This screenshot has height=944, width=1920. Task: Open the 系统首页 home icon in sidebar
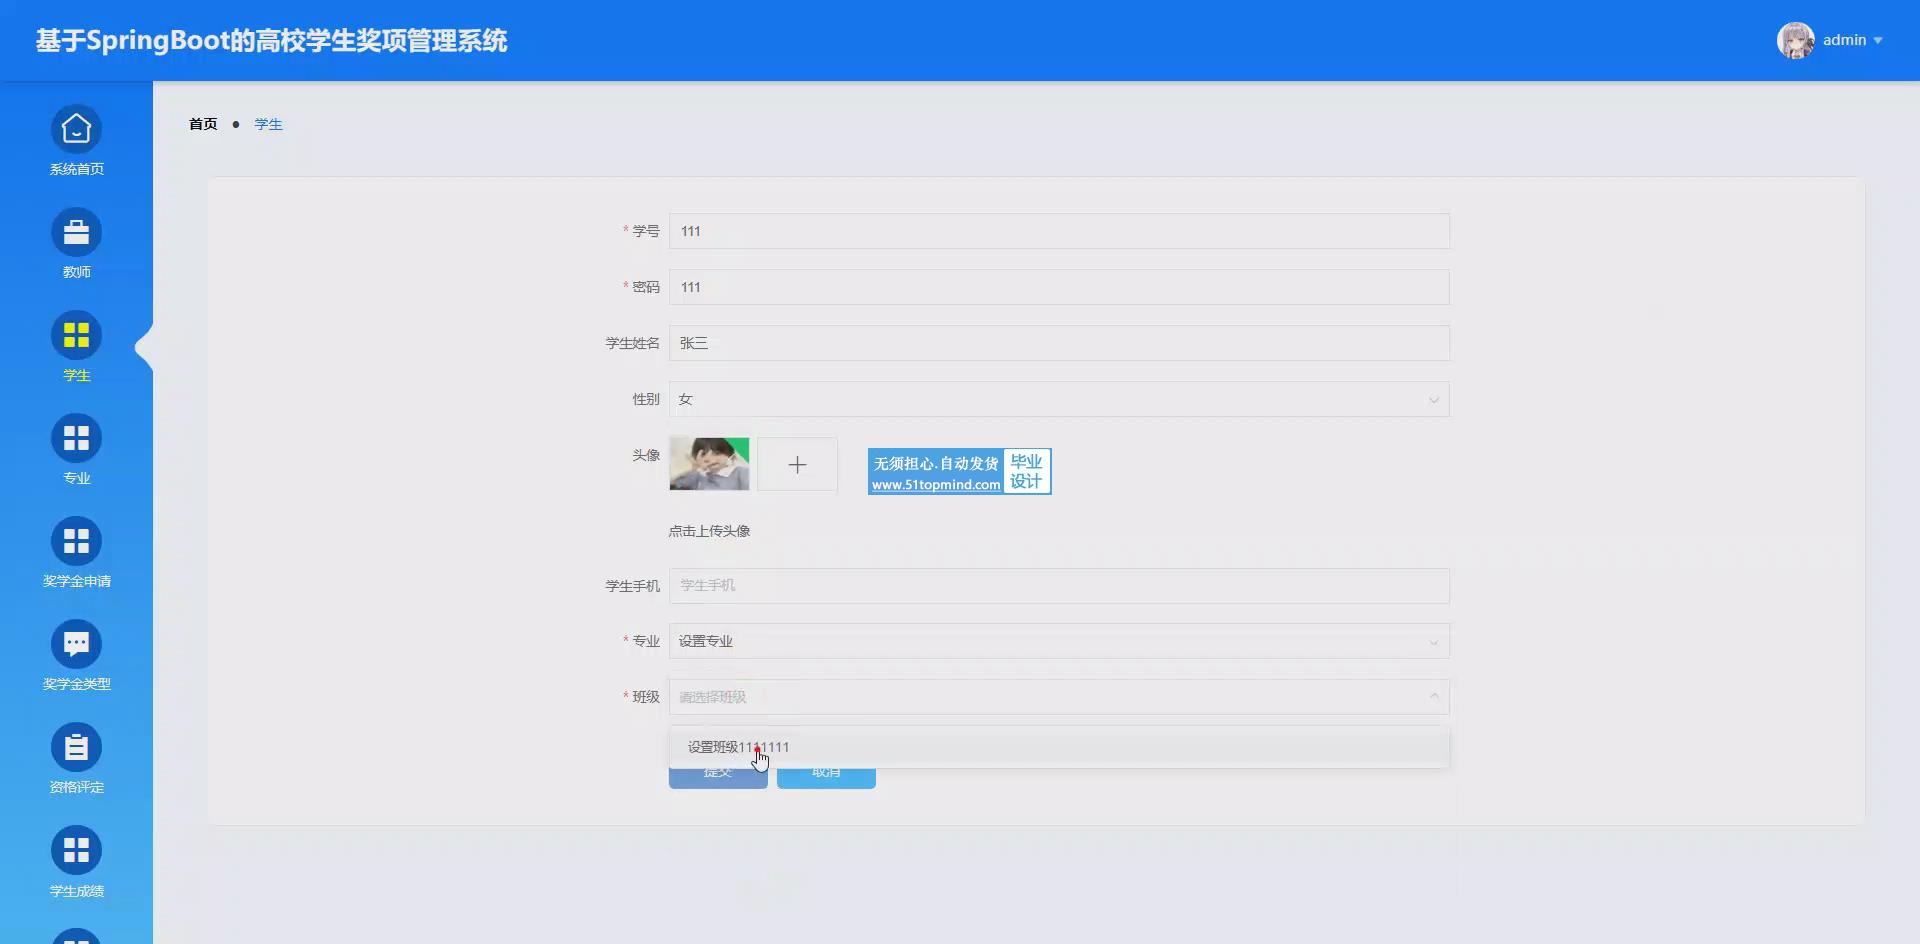tap(76, 130)
